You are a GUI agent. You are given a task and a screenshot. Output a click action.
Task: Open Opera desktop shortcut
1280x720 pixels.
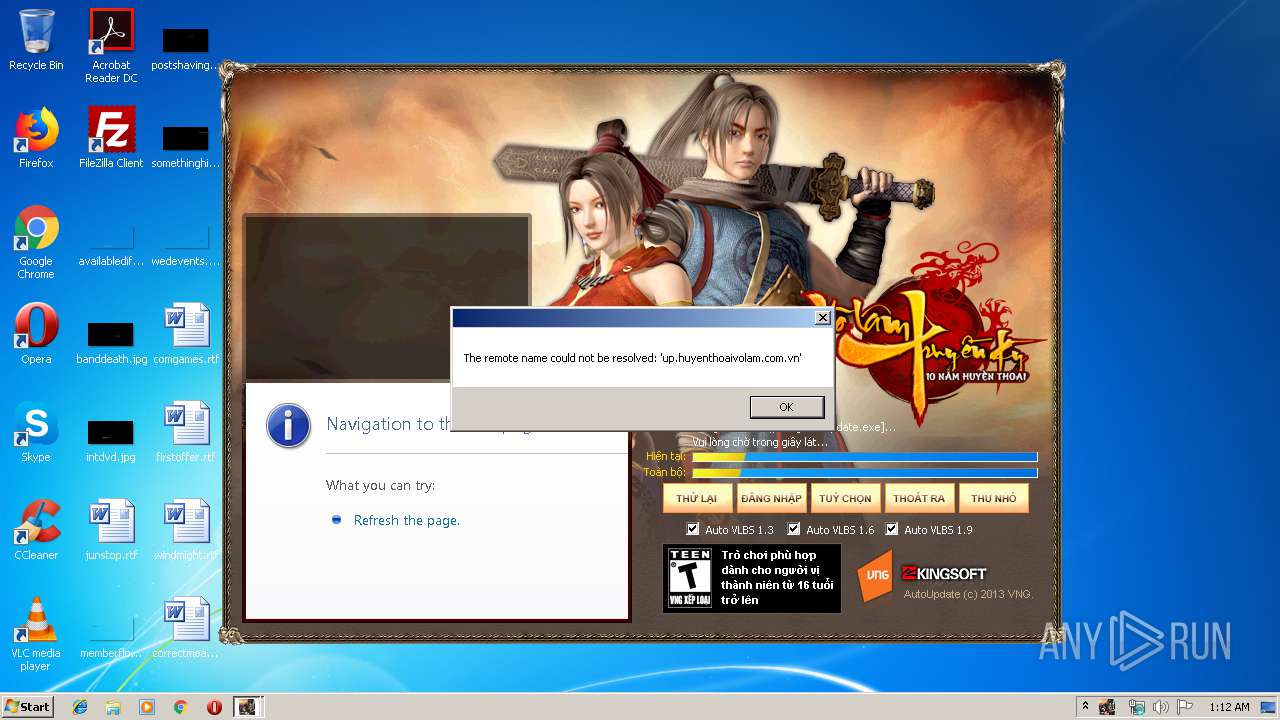coord(36,334)
